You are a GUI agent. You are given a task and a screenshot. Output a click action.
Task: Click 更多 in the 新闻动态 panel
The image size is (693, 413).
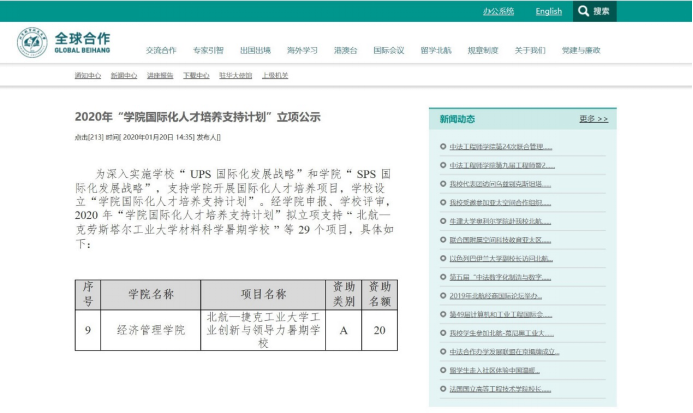[x=593, y=119]
